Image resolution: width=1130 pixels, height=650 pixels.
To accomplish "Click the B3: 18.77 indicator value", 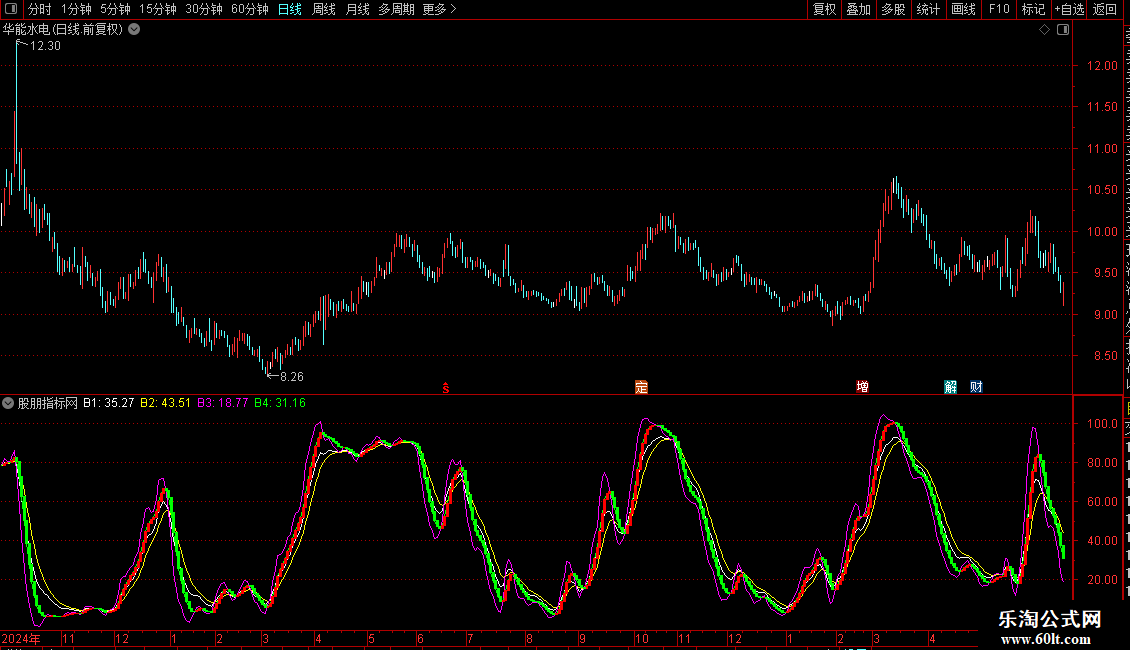I will (x=222, y=403).
